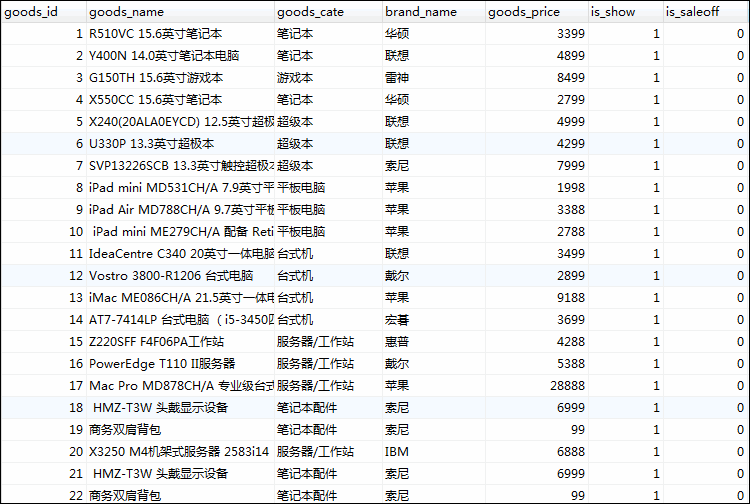This screenshot has height=504, width=750.
Task: Click the cell 'X550CC 15.6英寸笔记本'
Action: coord(180,100)
